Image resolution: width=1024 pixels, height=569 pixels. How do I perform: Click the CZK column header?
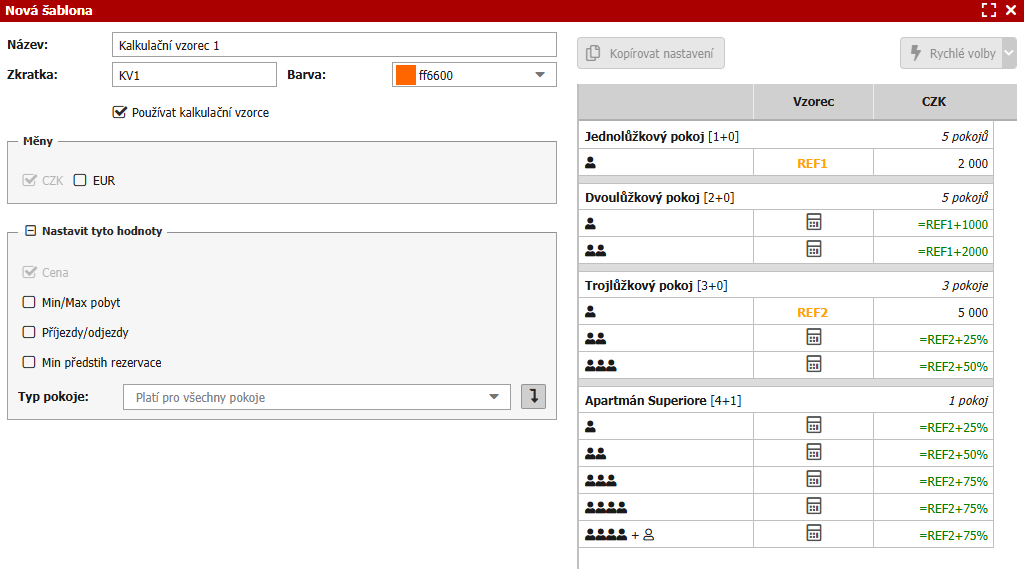(933, 101)
